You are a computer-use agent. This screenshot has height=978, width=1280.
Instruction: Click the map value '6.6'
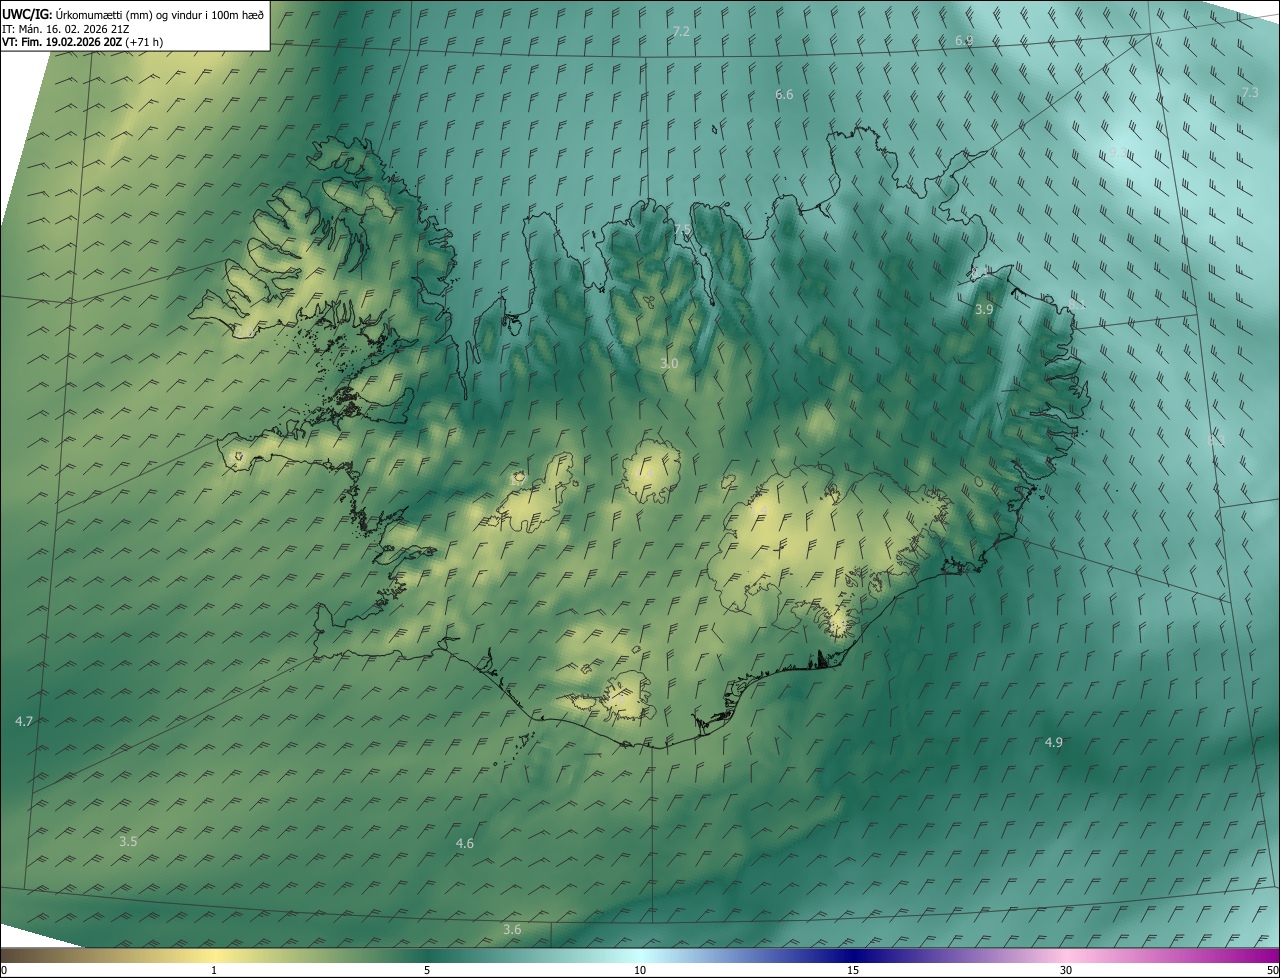coord(784,94)
